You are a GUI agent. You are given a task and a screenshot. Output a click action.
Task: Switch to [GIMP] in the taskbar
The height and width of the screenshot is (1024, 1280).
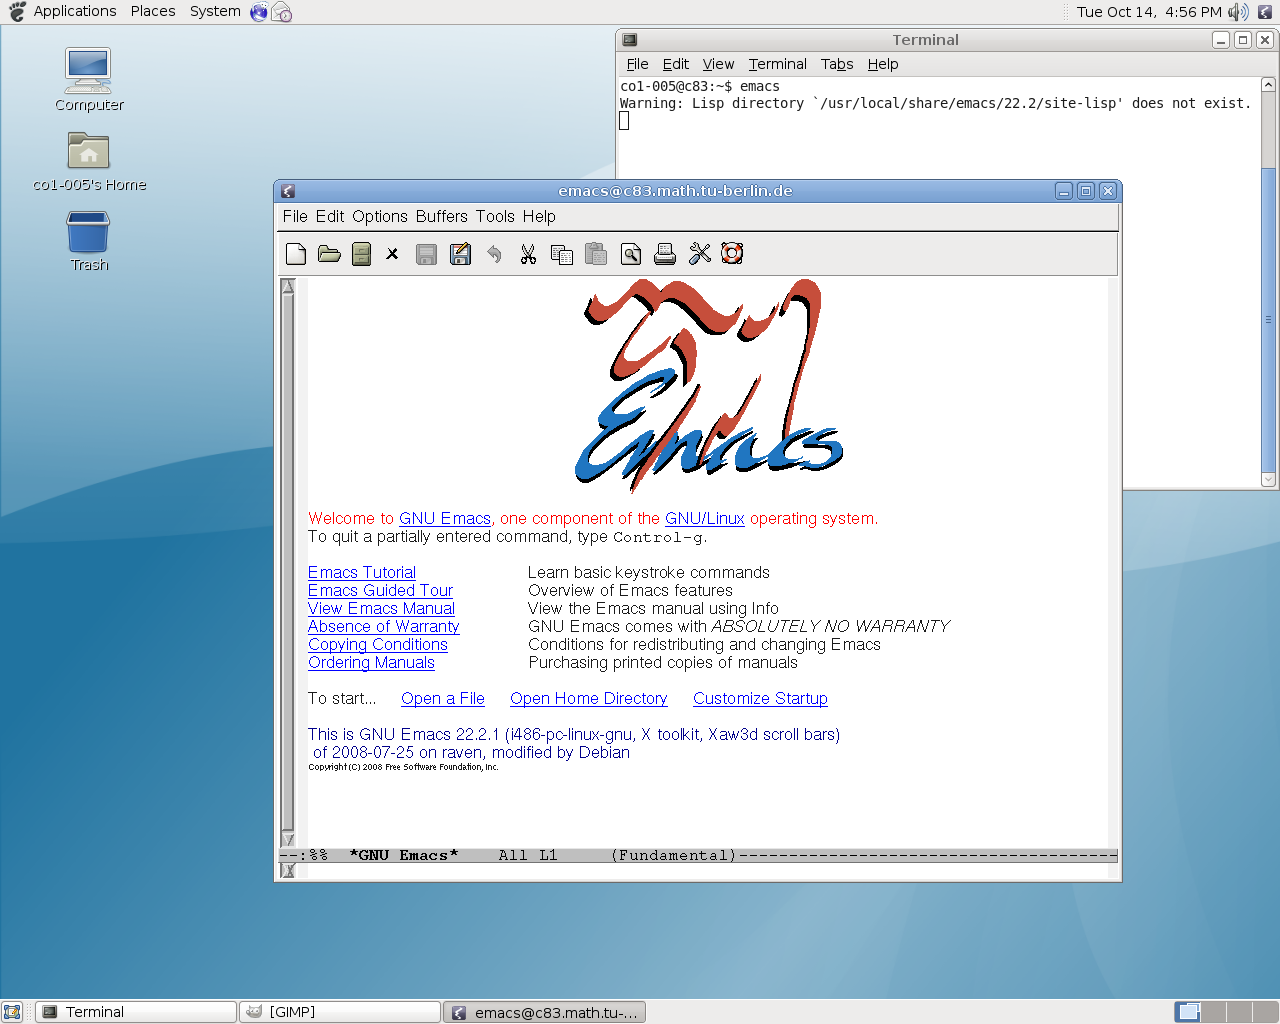pyautogui.click(x=340, y=1012)
